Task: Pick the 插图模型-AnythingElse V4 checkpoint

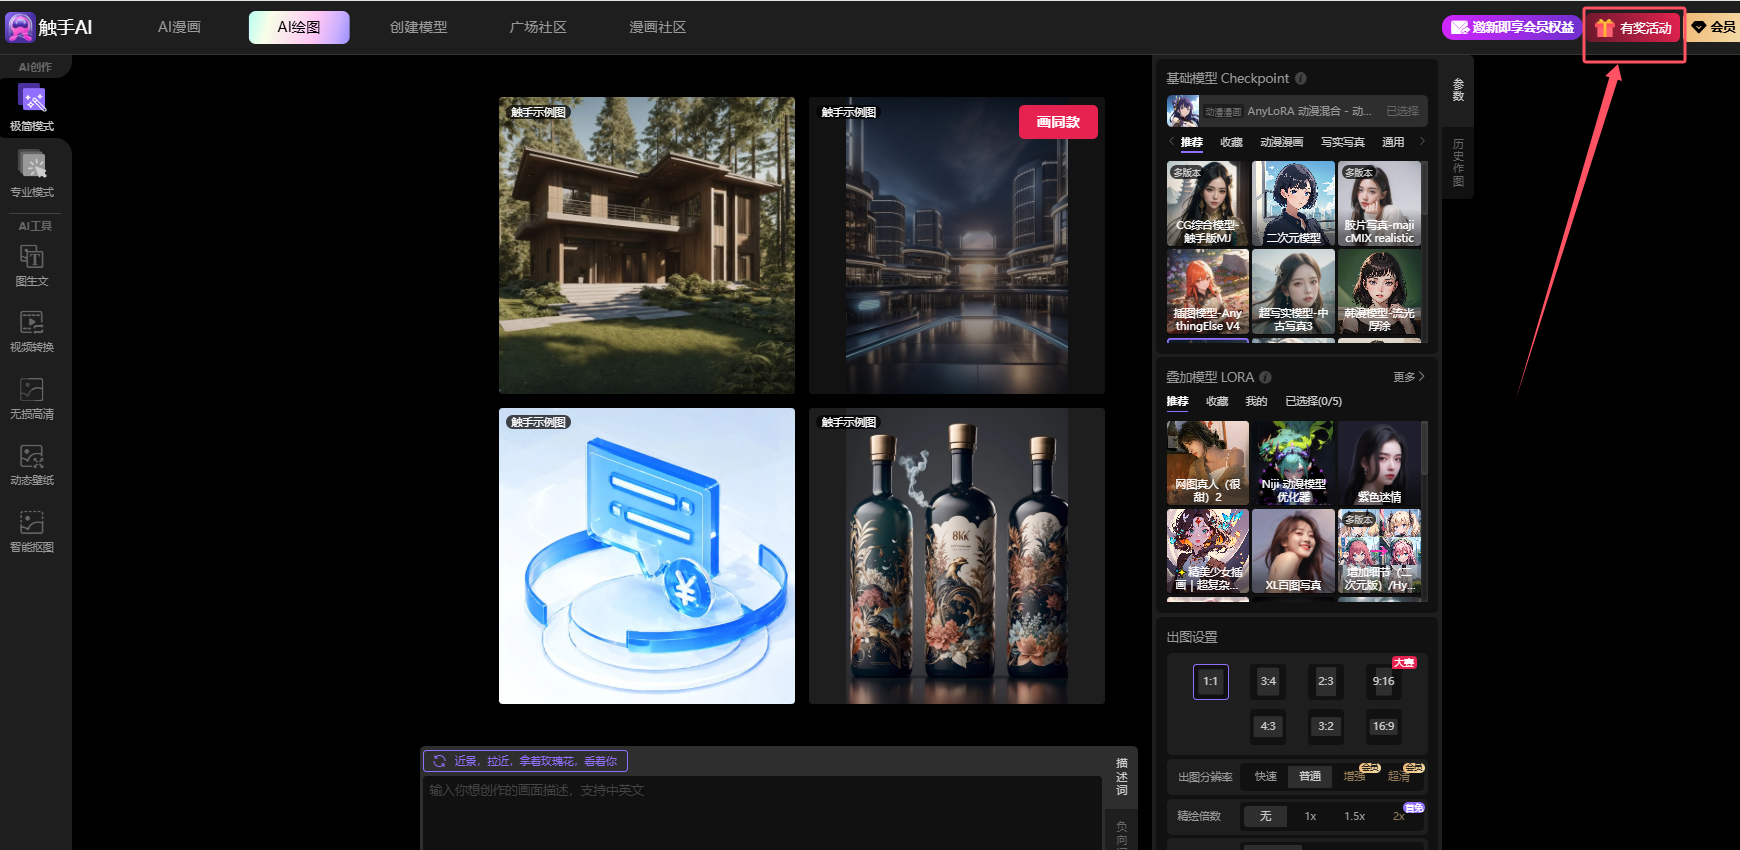Action: pyautogui.click(x=1208, y=292)
